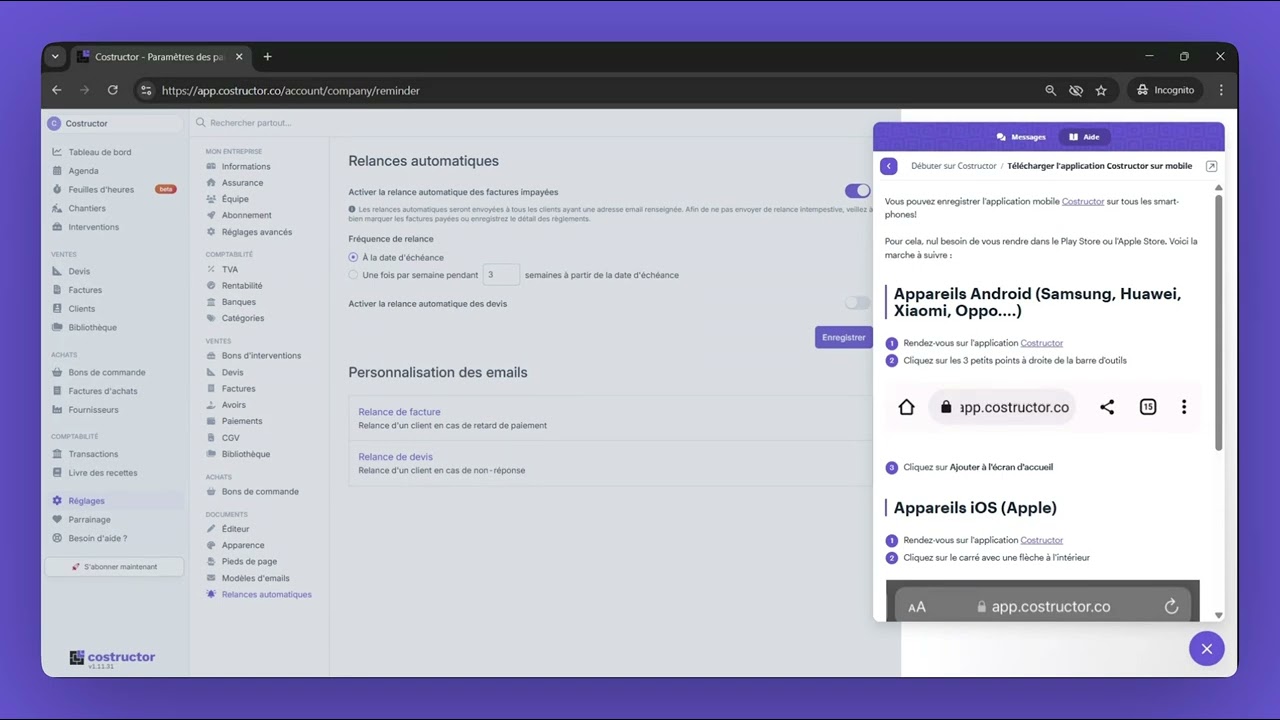Screen dimensions: 1280x720
Task: Go back in help panel
Action: click(x=888, y=166)
